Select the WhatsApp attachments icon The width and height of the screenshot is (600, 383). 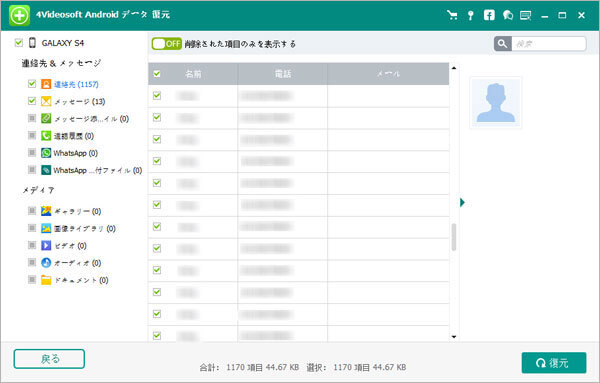tap(46, 170)
